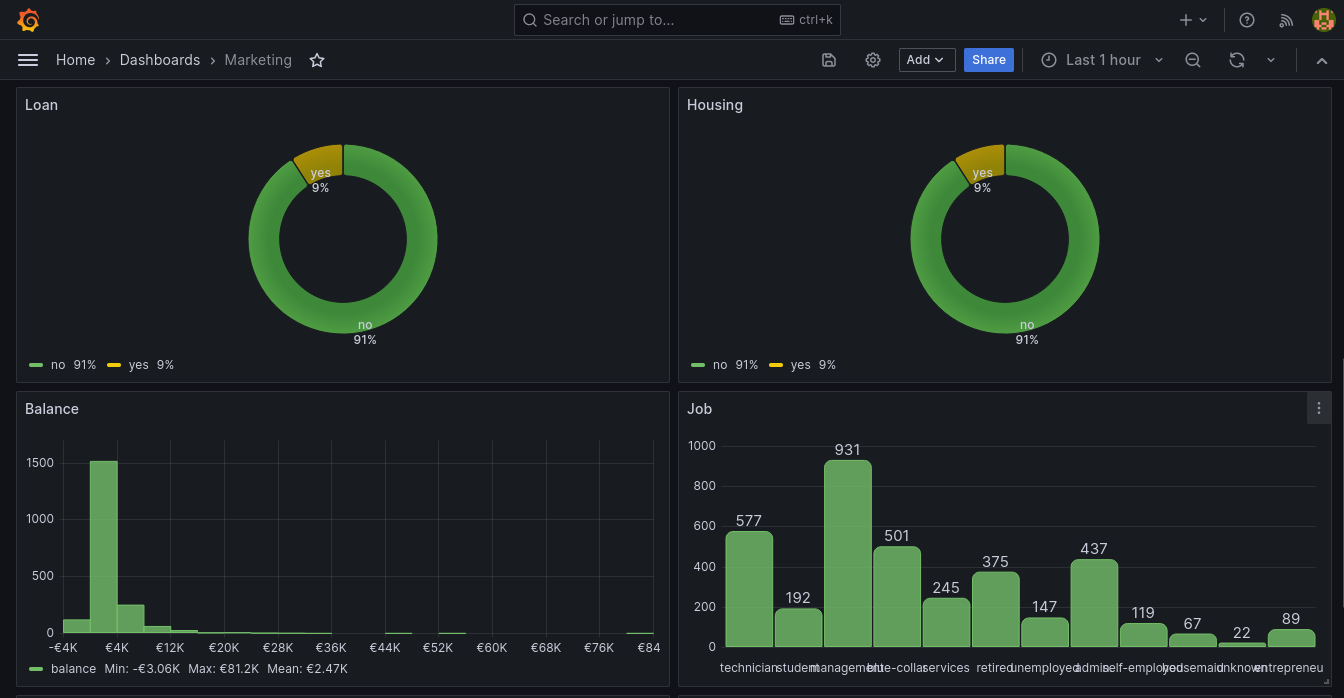Open the navigation hamburger menu
The height and width of the screenshot is (698, 1344).
click(x=28, y=60)
